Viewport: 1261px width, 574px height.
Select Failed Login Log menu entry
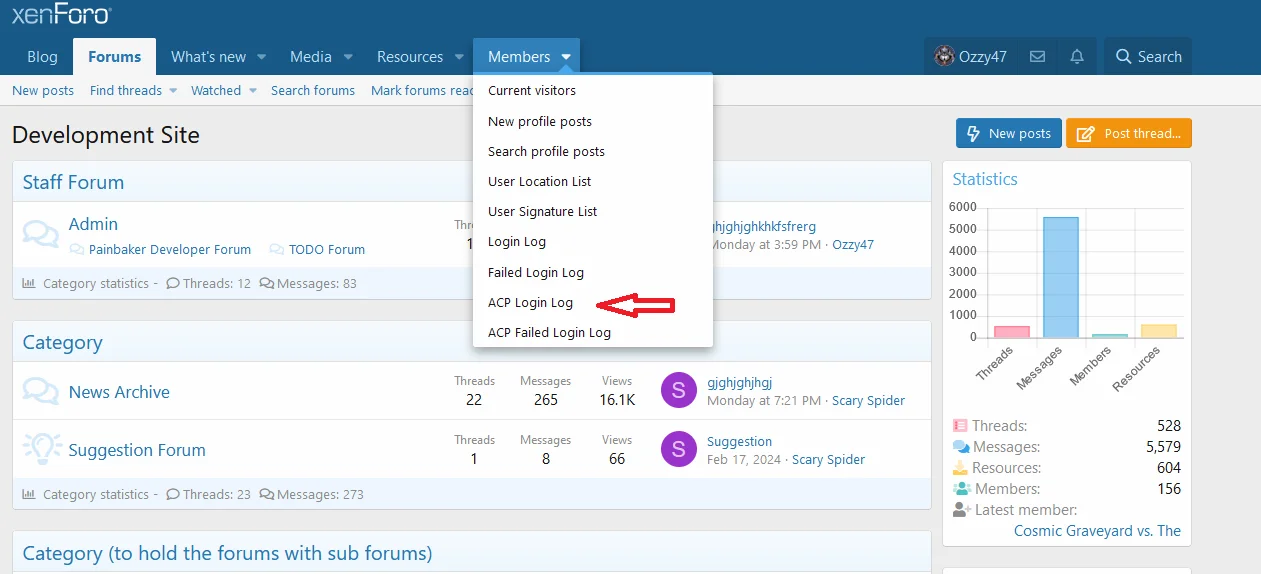[535, 273]
